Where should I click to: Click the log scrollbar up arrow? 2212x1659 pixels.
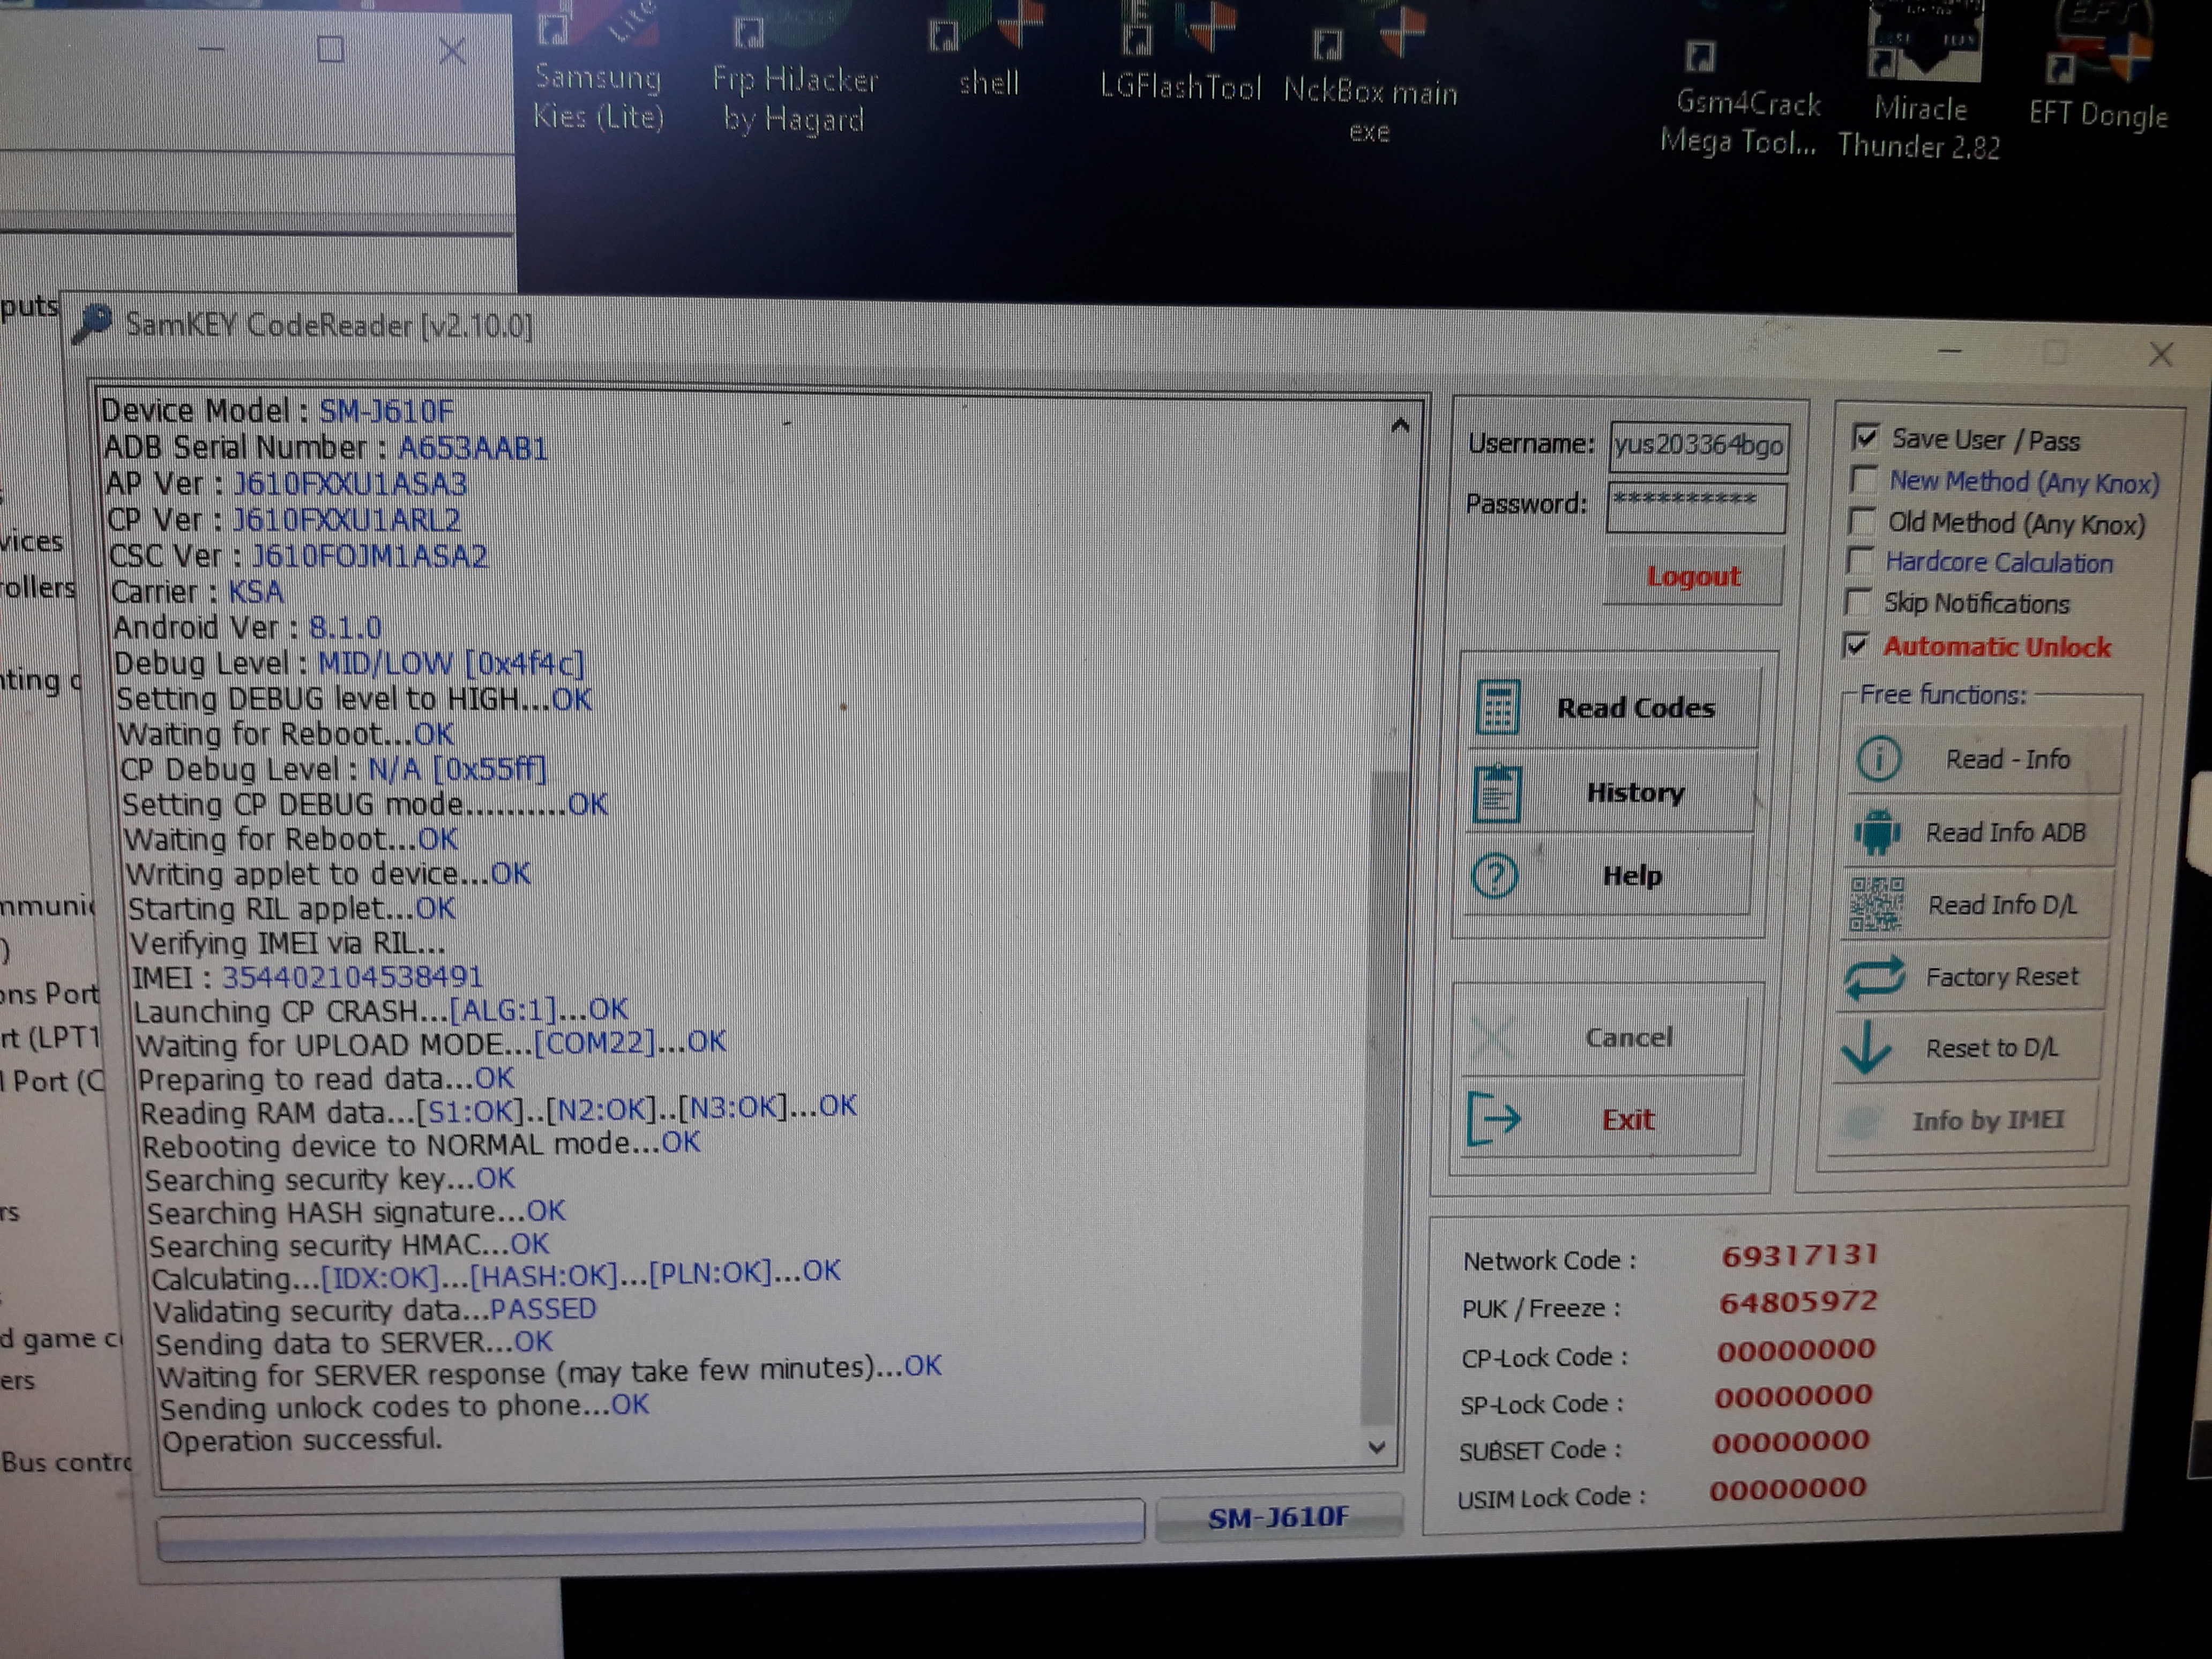pyautogui.click(x=1400, y=426)
